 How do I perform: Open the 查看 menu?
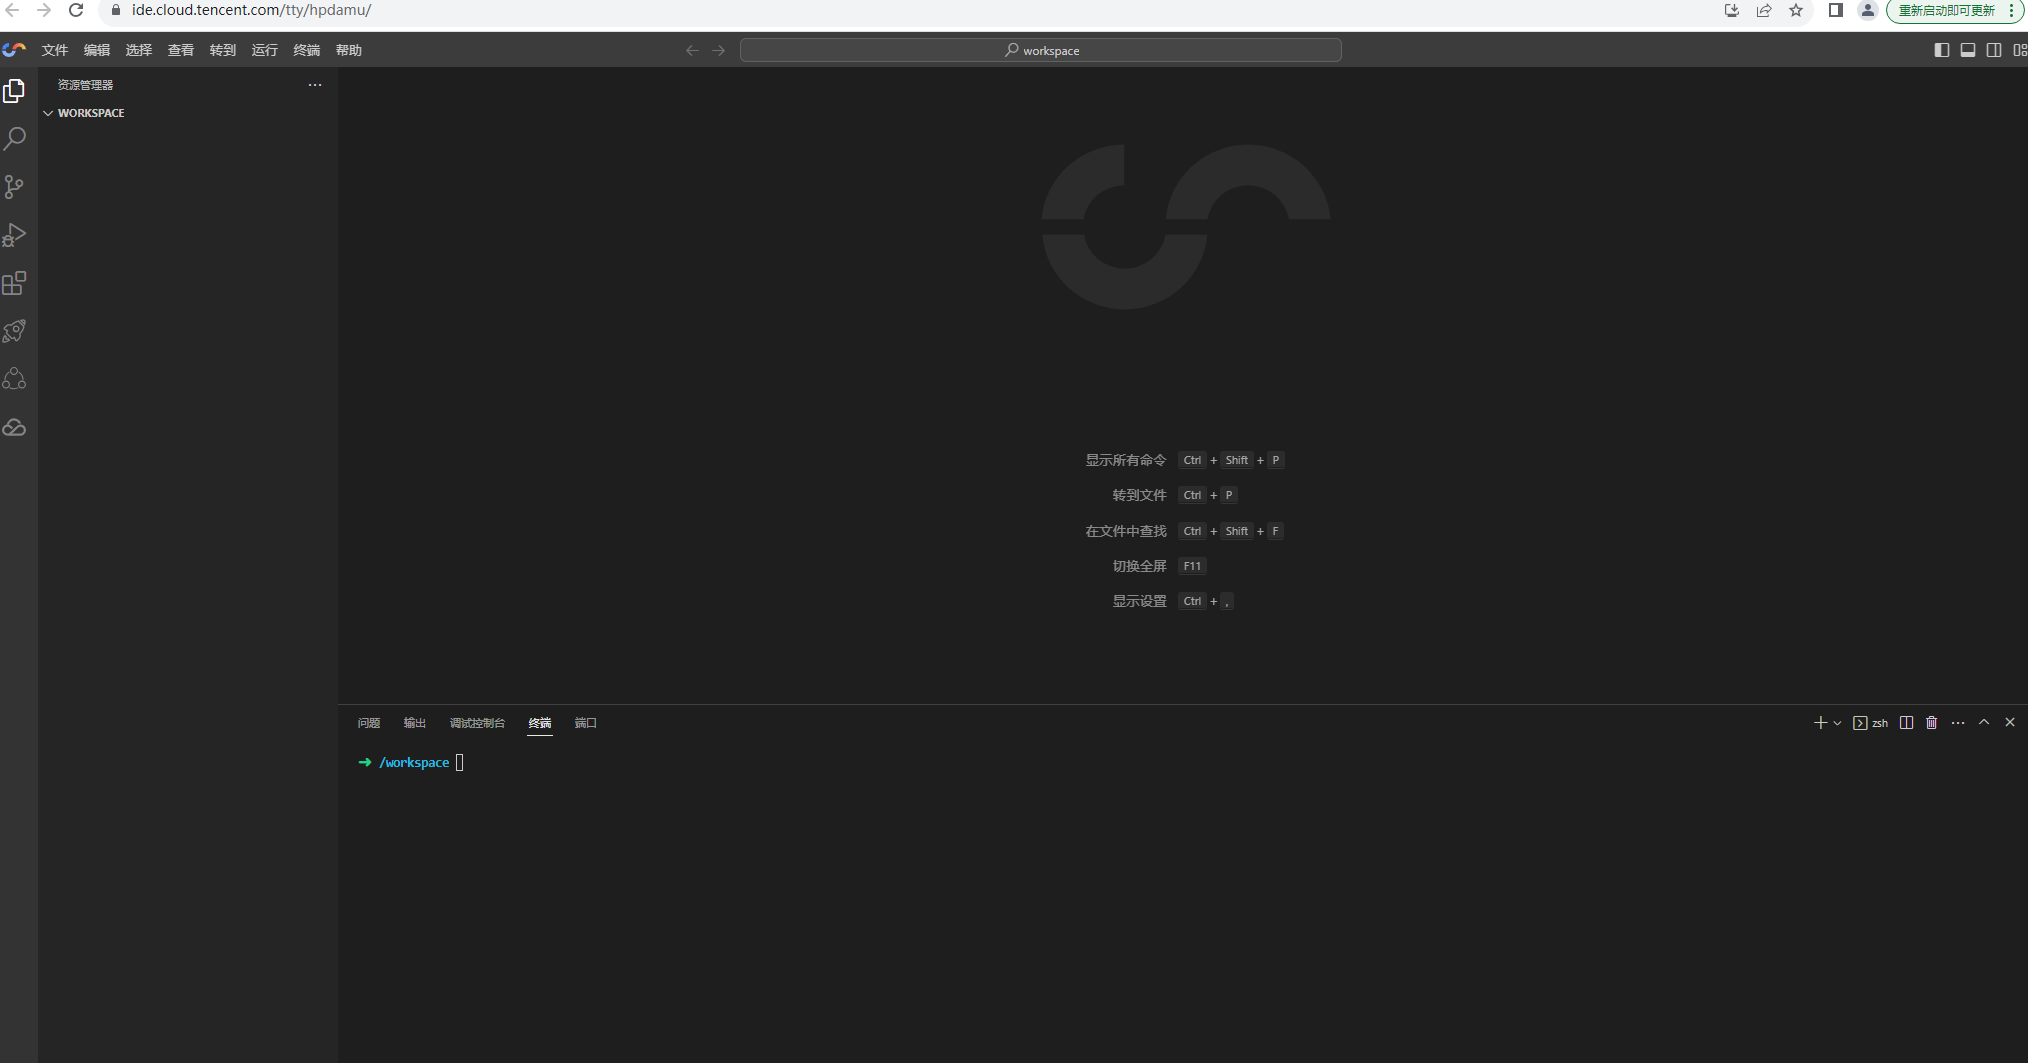coord(181,50)
